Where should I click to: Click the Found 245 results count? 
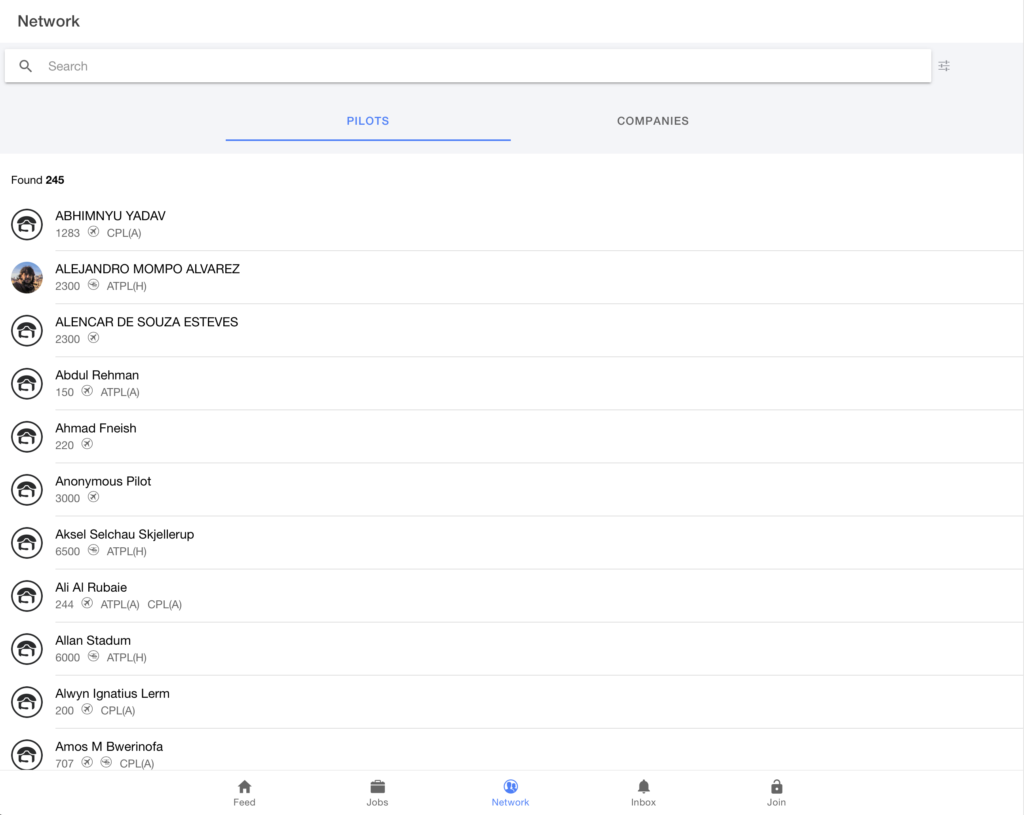coord(37,180)
